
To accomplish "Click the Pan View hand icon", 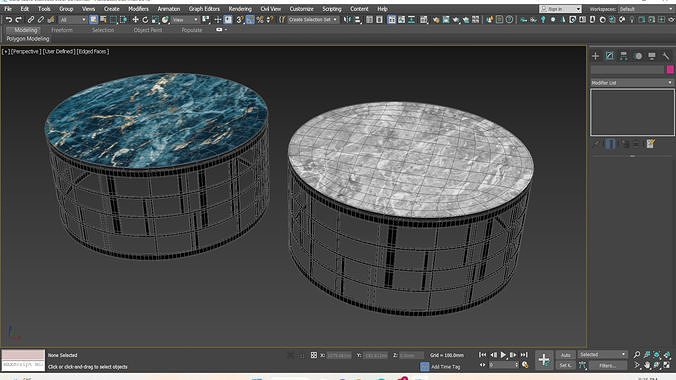I will click(x=647, y=365).
